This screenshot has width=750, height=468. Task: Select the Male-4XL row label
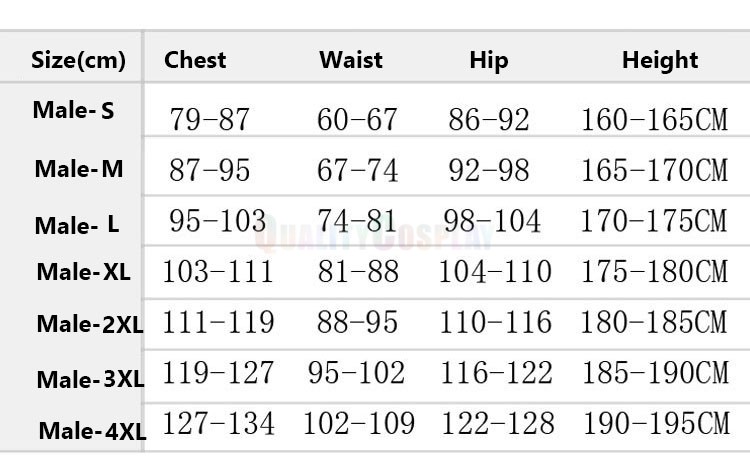(x=92, y=431)
